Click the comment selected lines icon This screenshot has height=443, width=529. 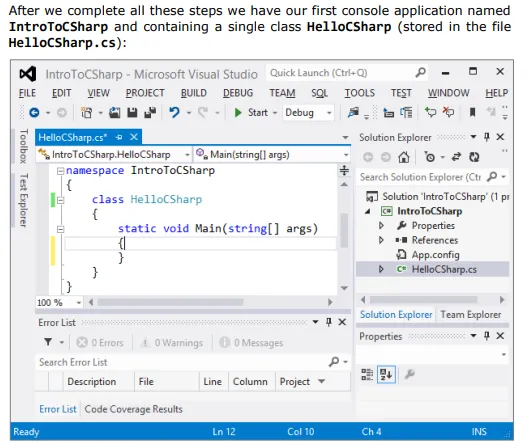tap(430, 112)
